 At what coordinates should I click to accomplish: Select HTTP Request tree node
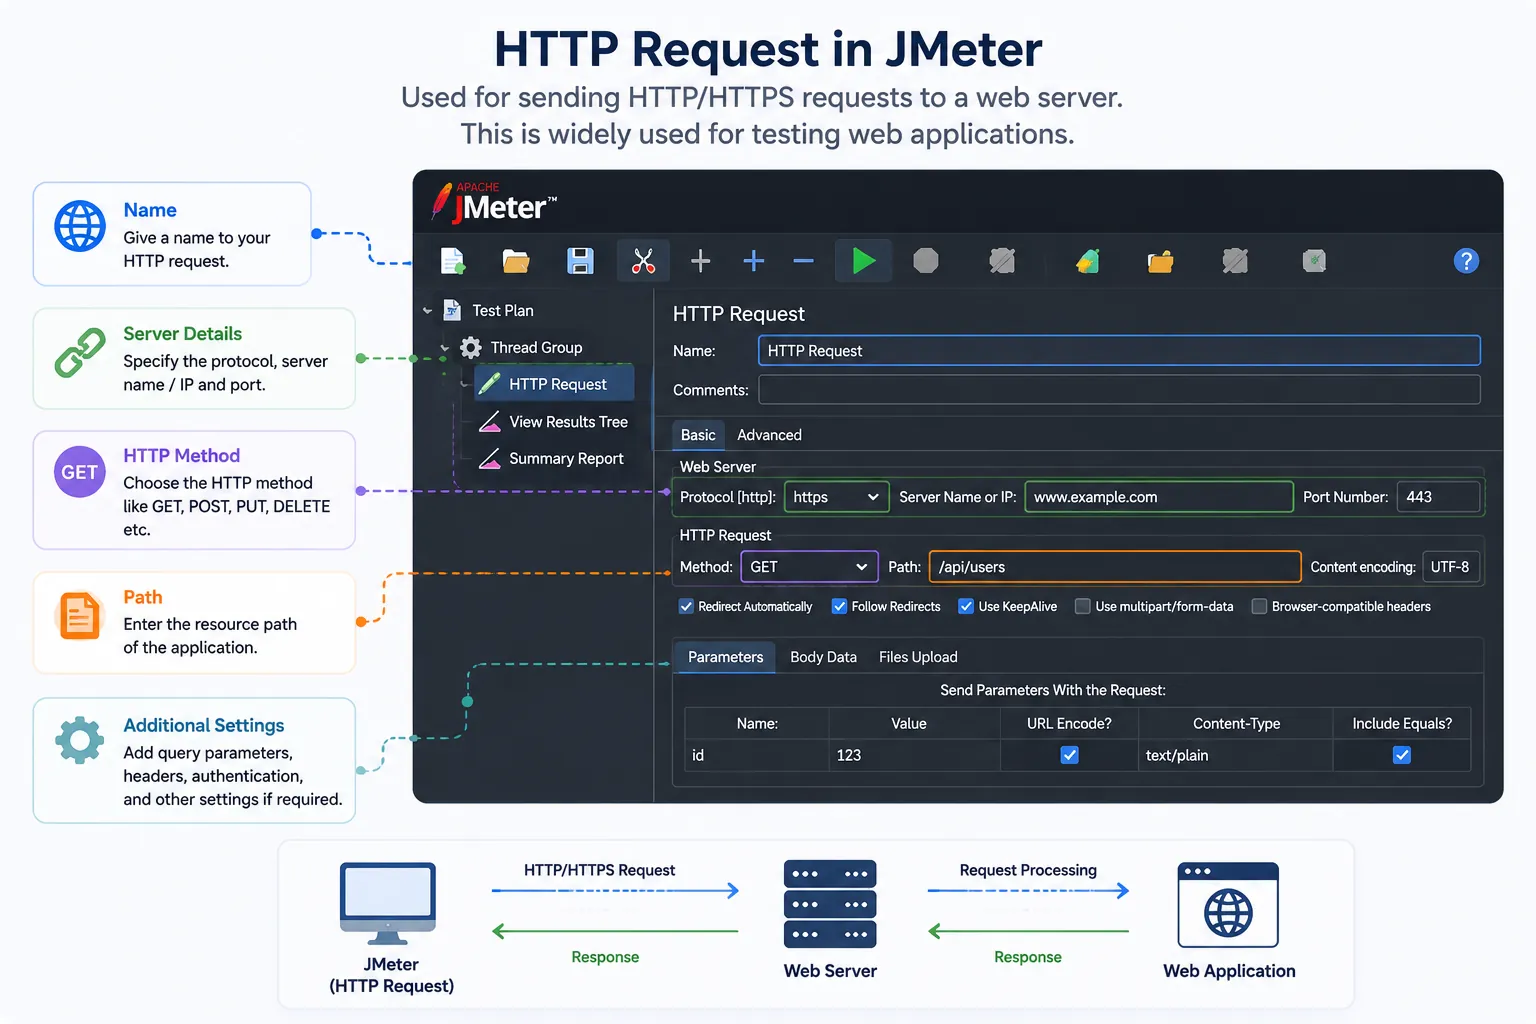click(x=554, y=384)
